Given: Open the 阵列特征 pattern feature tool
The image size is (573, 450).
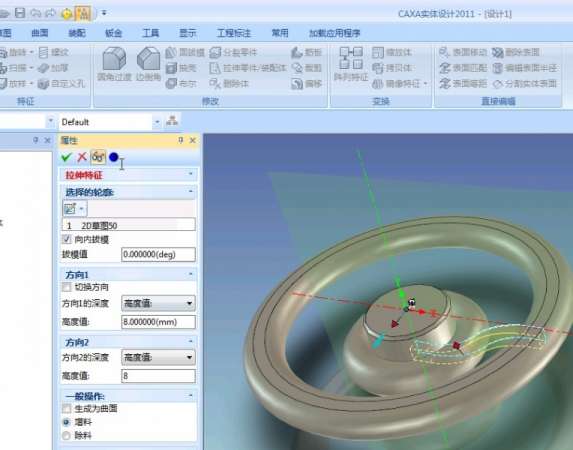Looking at the screenshot, I should (x=351, y=64).
